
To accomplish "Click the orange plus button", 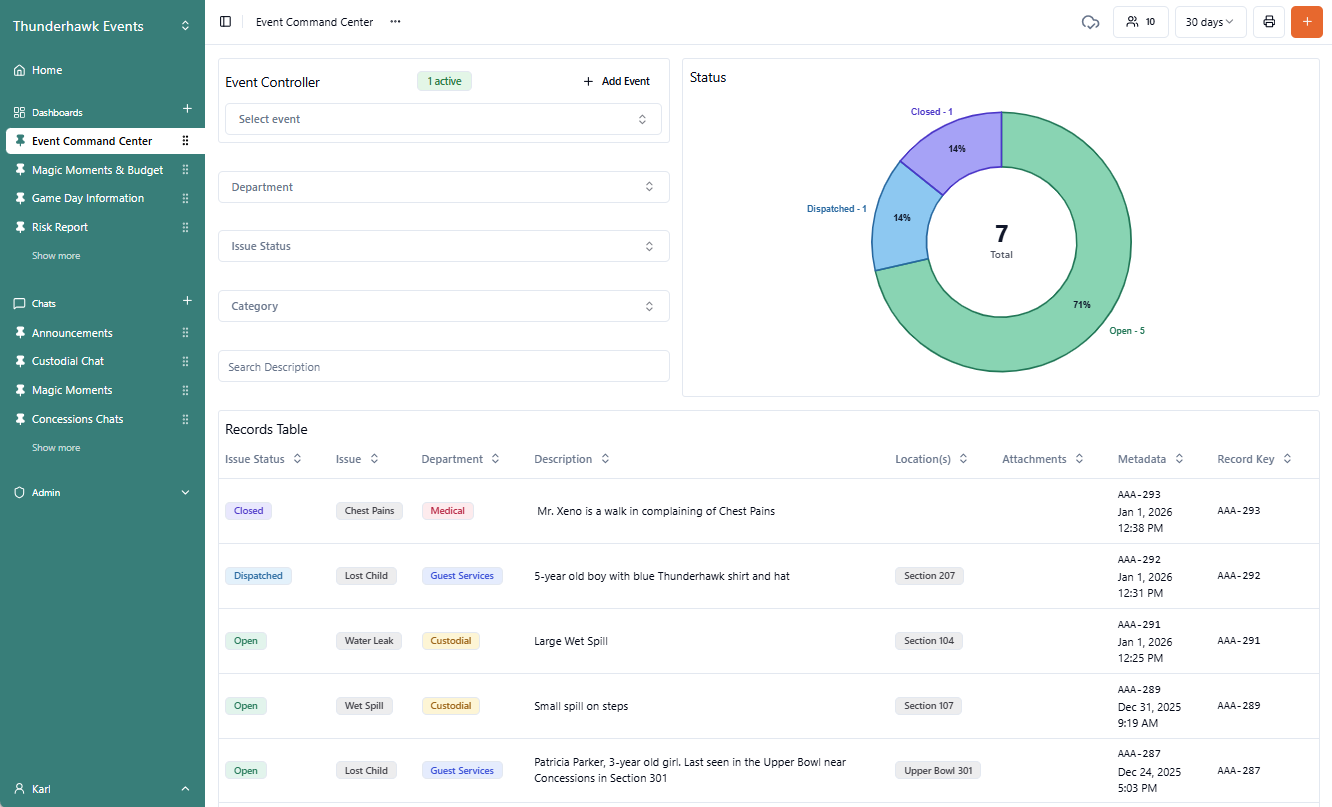I will [1307, 22].
